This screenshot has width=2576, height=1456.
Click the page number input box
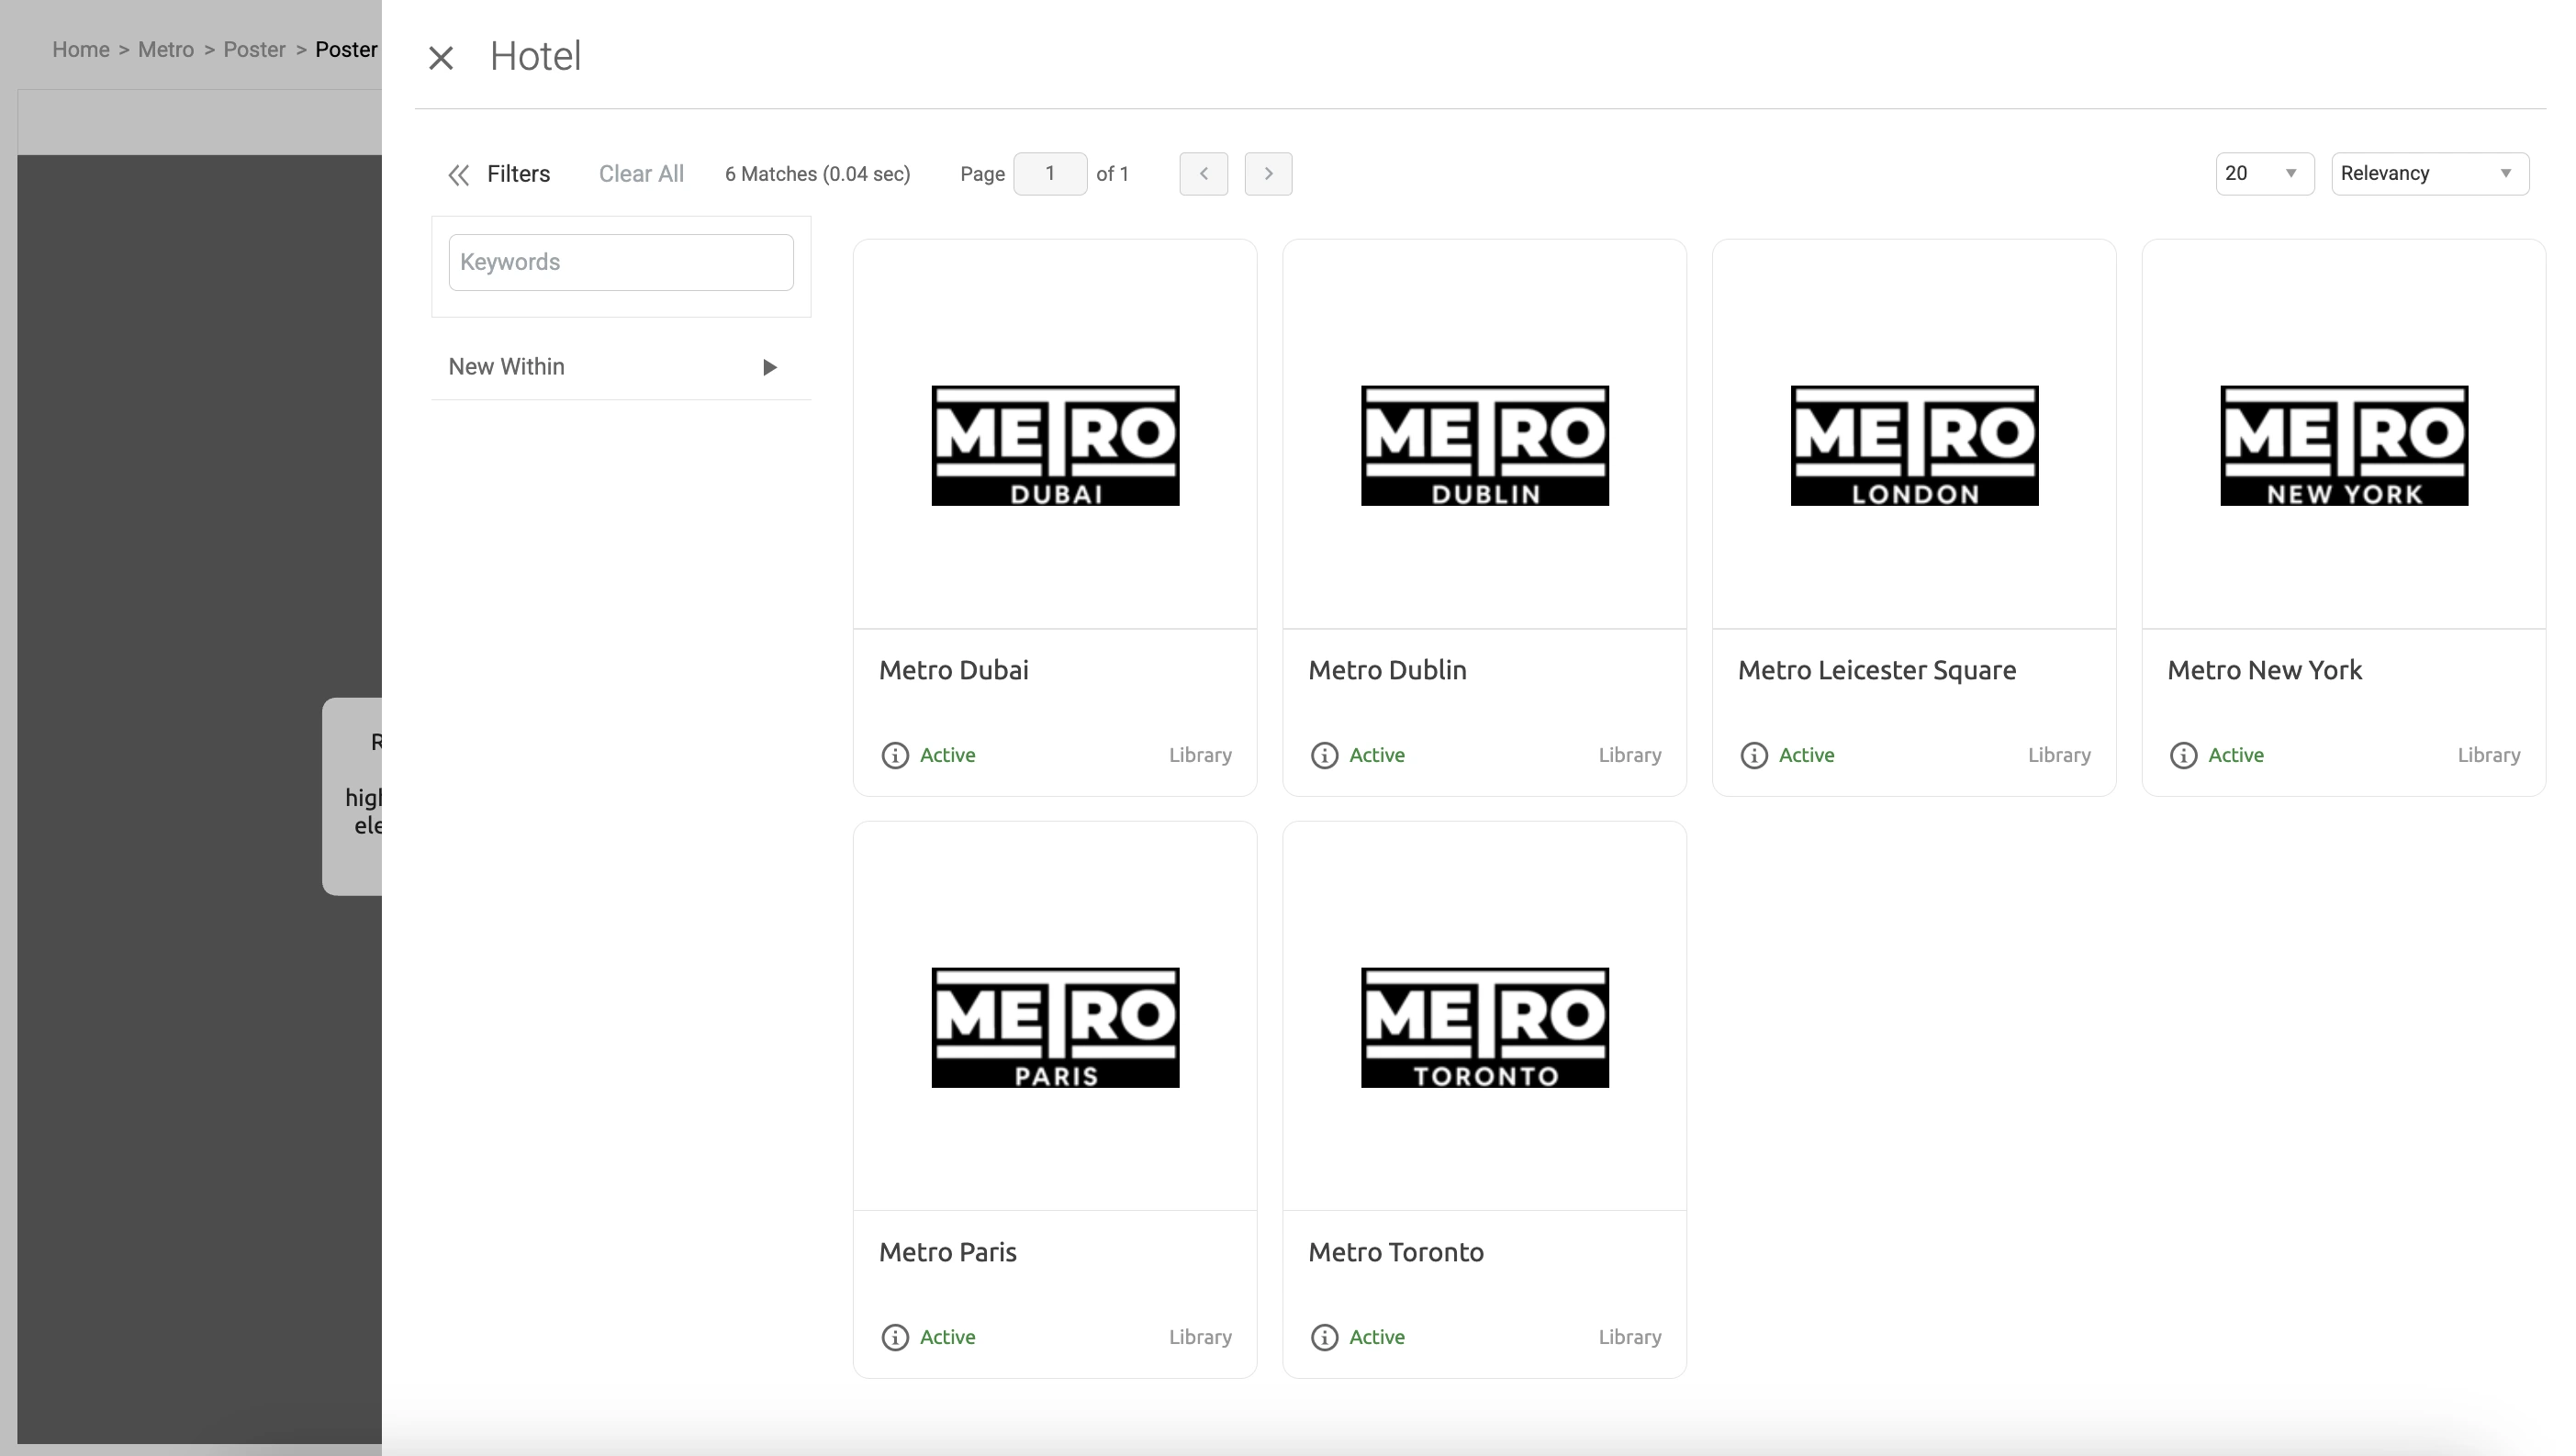point(1050,174)
